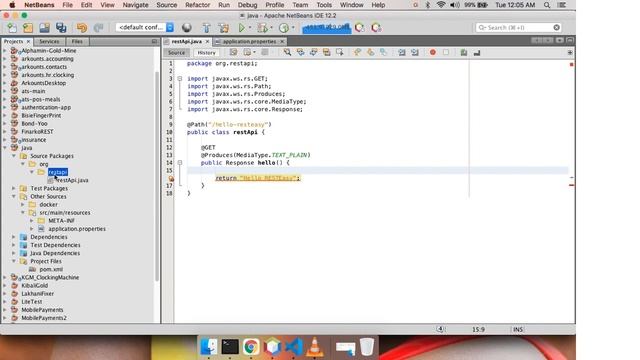The height and width of the screenshot is (360, 640).
Task: Click the New File toolbar icon
Action: point(12,28)
